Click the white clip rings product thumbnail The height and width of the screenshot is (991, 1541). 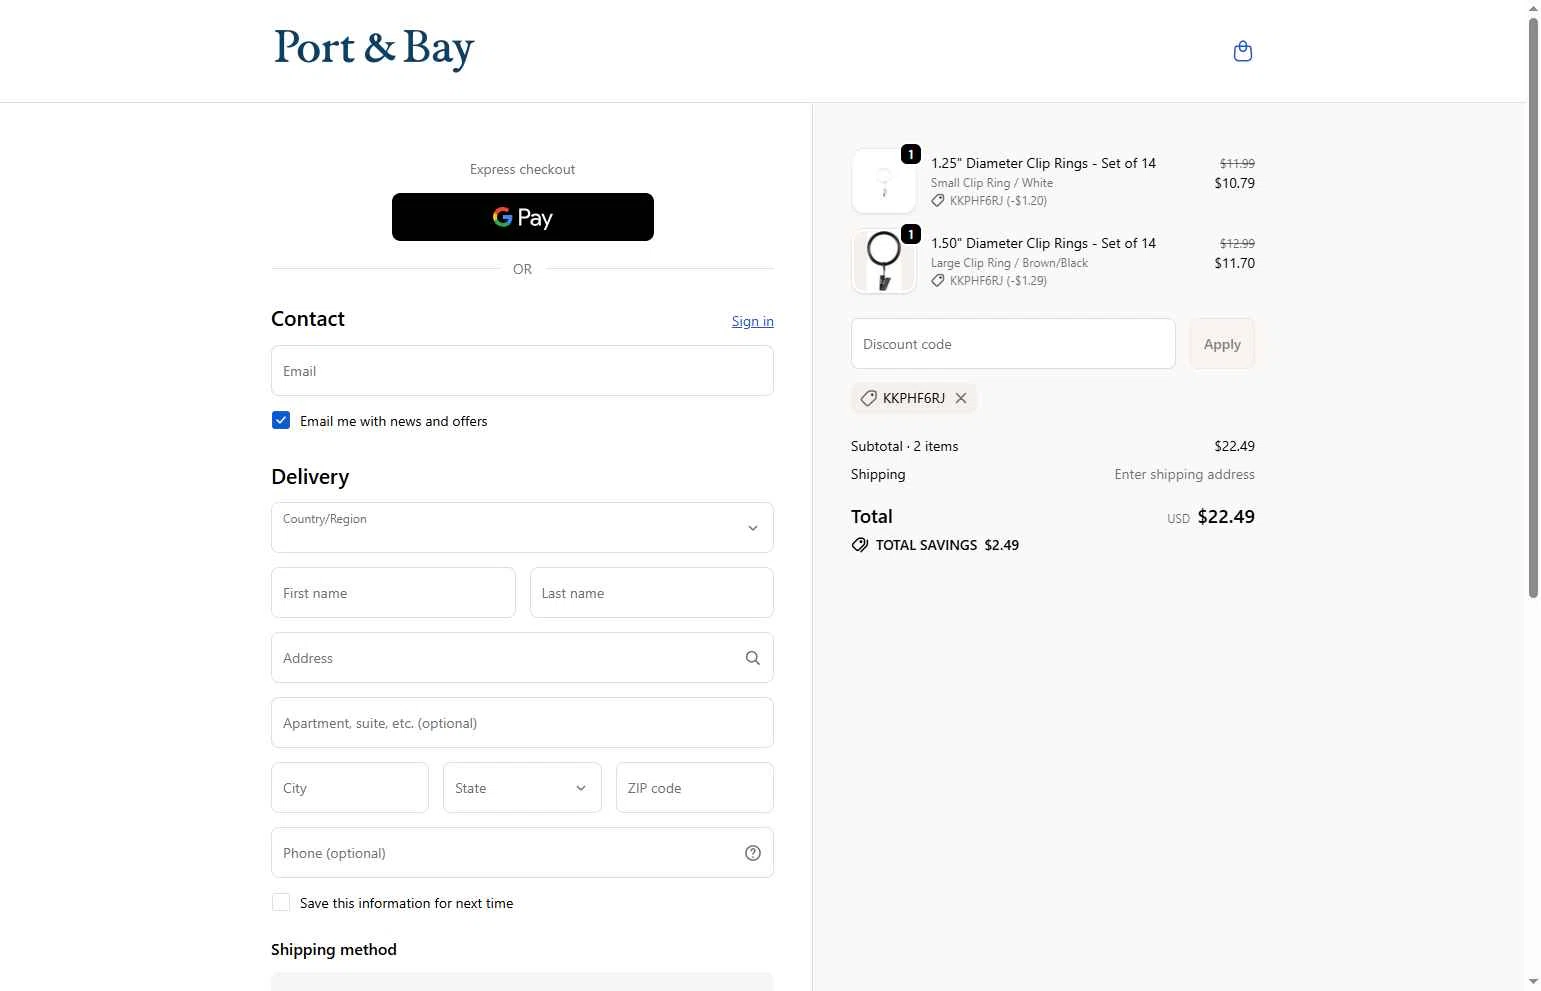click(884, 181)
